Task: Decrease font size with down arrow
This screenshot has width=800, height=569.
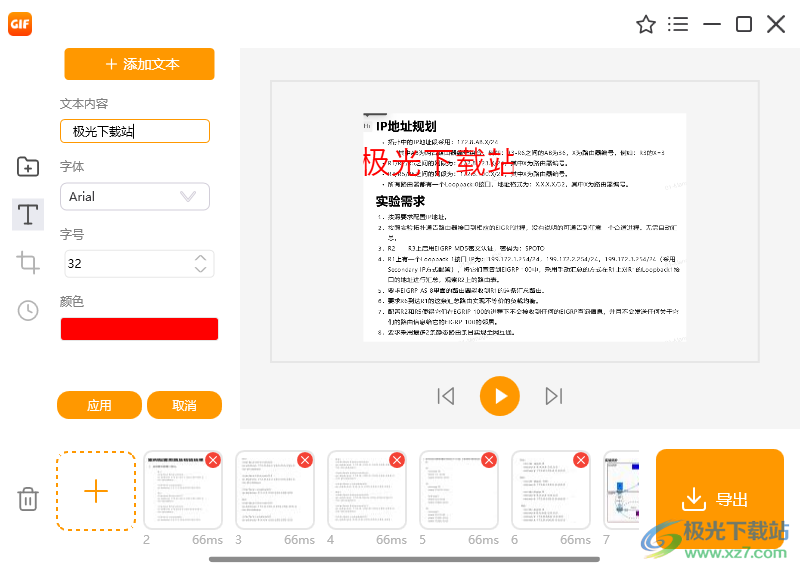Action: tap(201, 269)
